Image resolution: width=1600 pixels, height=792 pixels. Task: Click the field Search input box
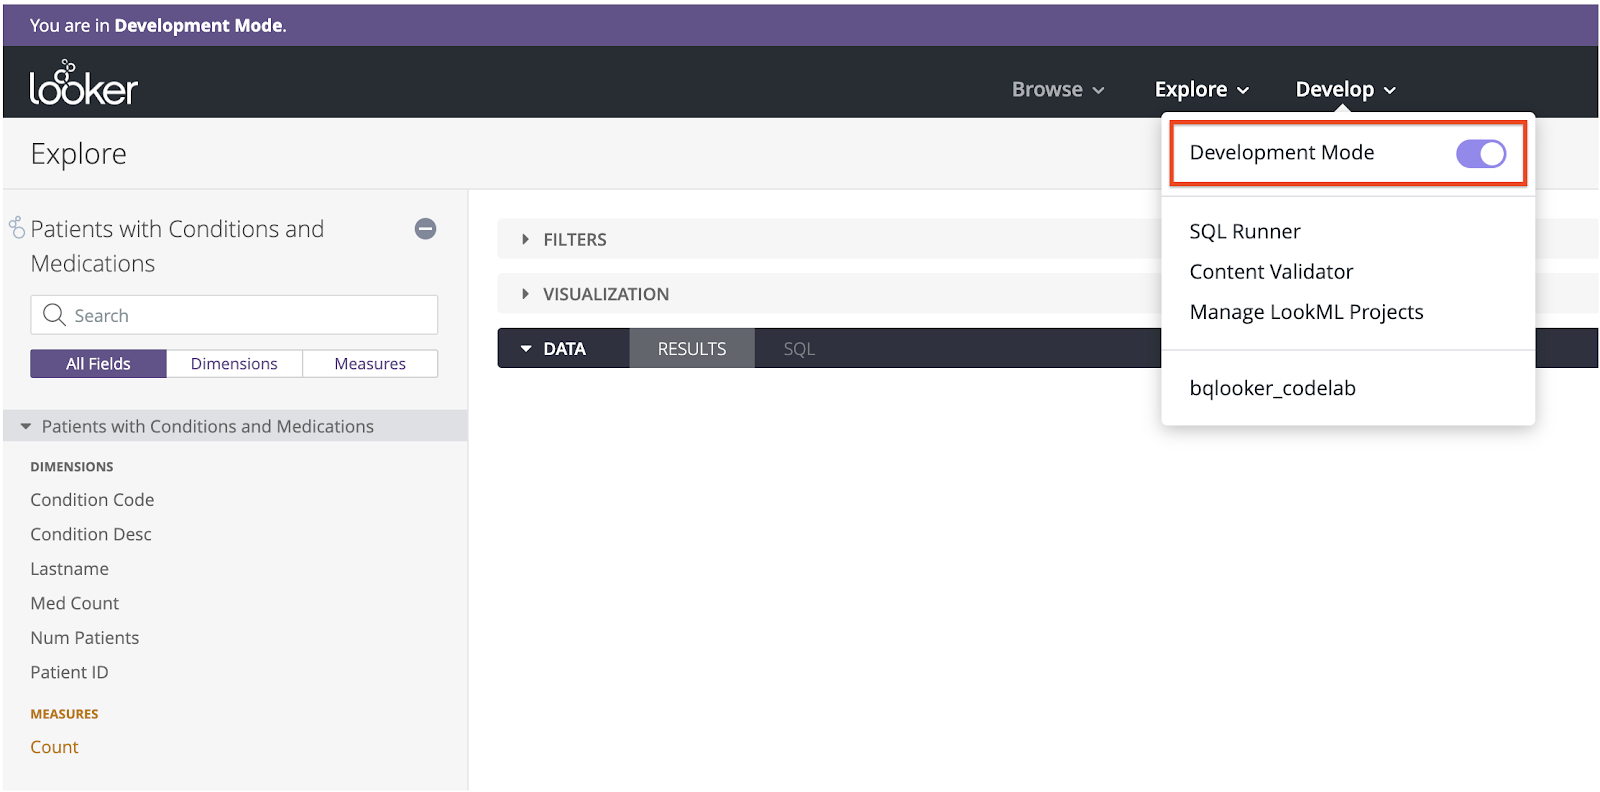point(250,315)
